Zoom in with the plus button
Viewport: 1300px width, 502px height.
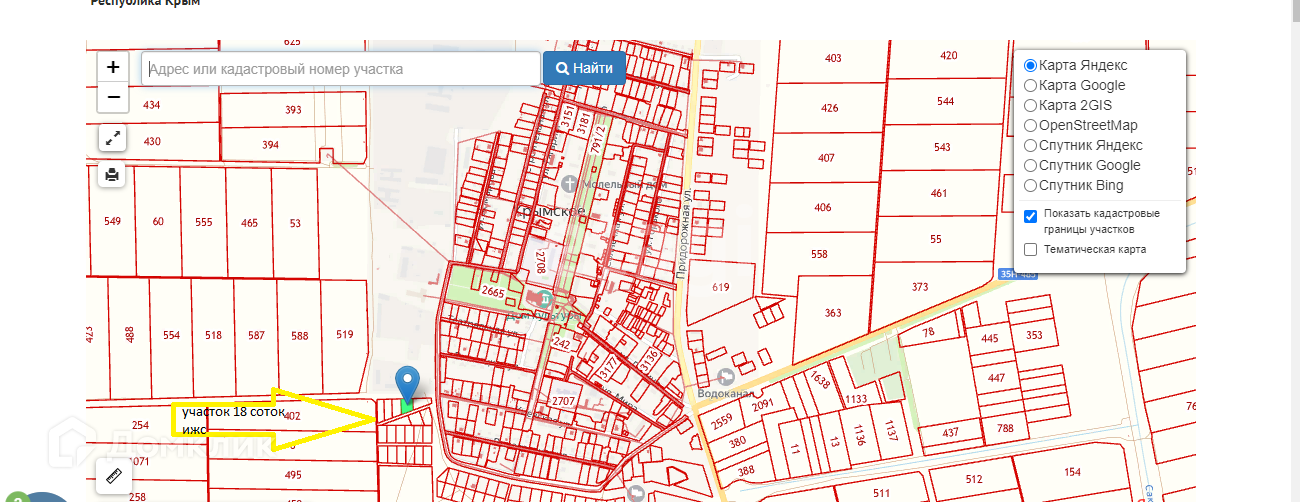(x=113, y=68)
